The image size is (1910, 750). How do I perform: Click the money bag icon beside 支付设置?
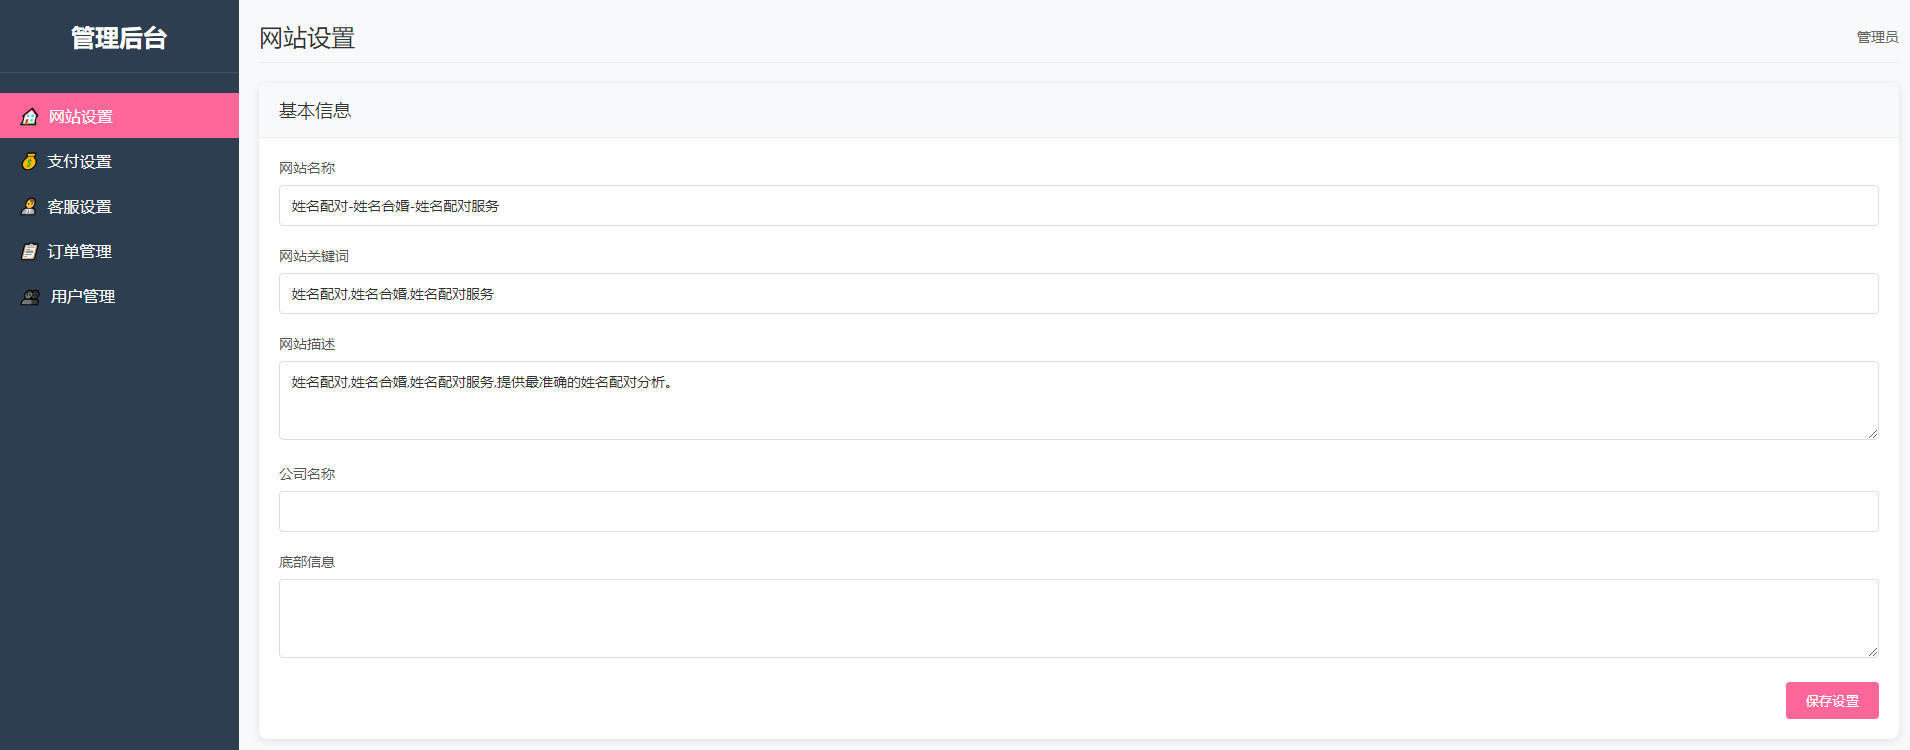[29, 162]
